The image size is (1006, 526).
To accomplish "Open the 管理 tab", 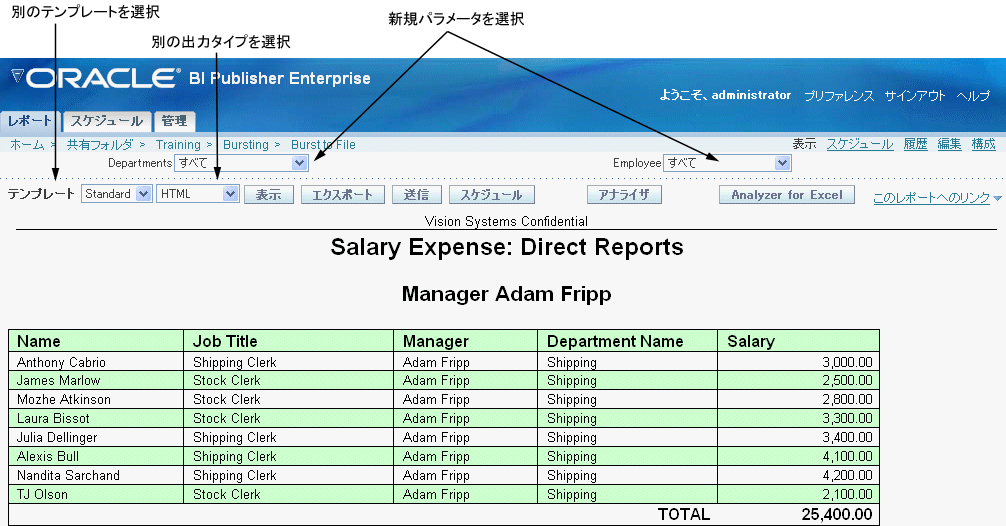I will pyautogui.click(x=174, y=121).
